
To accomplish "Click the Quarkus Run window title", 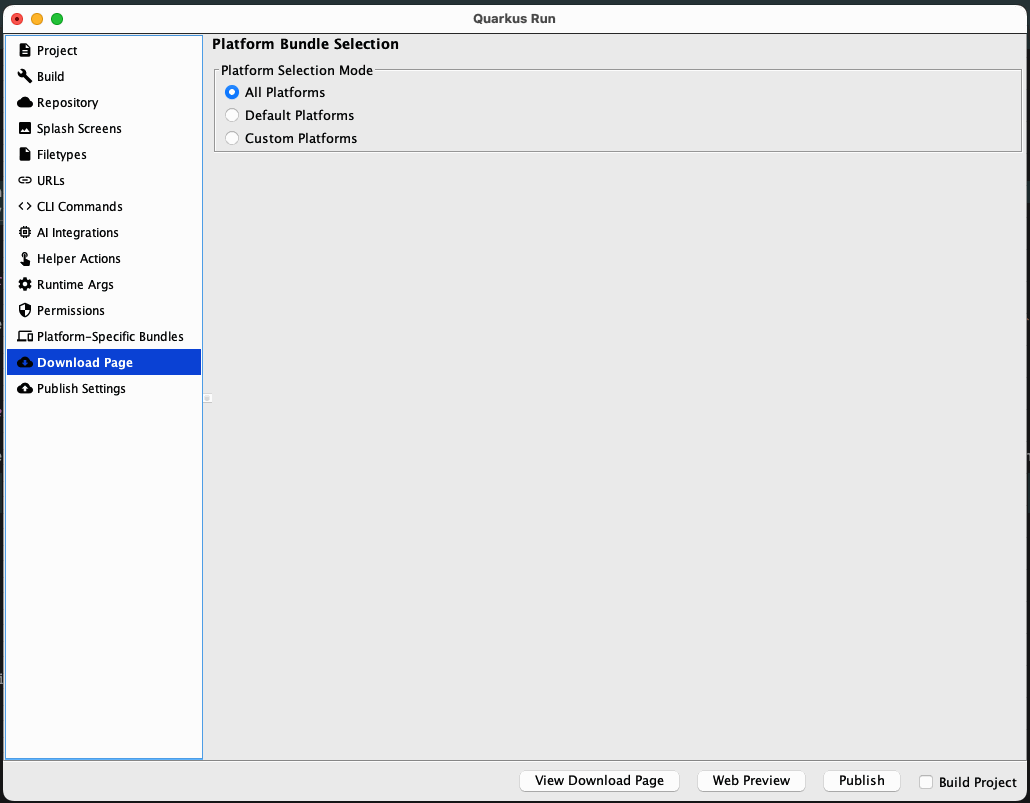I will click(514, 18).
